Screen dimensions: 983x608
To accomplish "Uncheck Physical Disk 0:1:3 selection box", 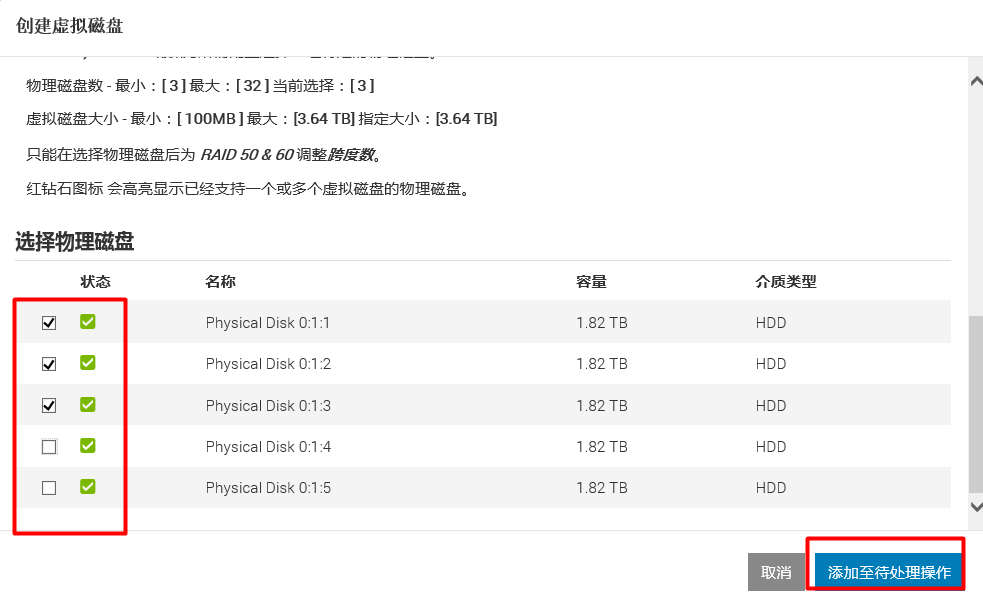I will tap(48, 405).
